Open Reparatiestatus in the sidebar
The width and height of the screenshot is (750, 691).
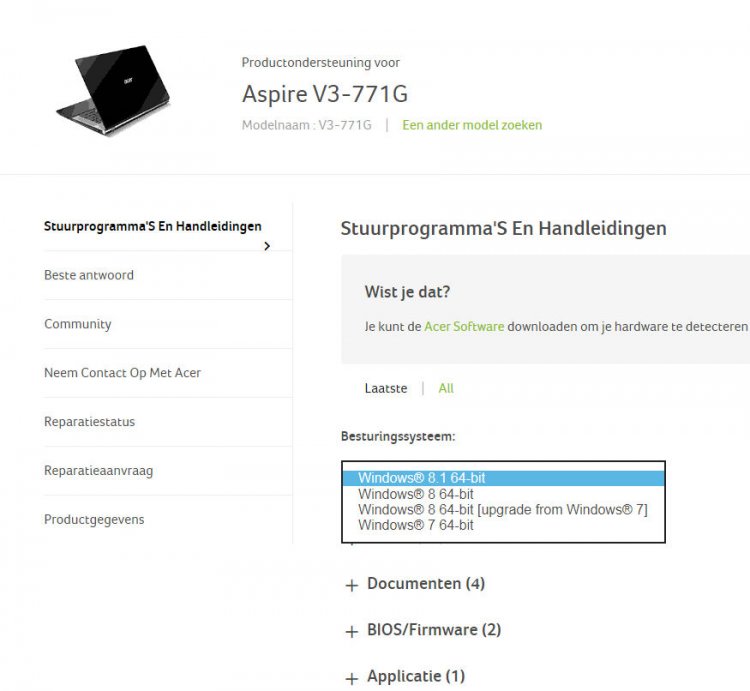point(89,422)
